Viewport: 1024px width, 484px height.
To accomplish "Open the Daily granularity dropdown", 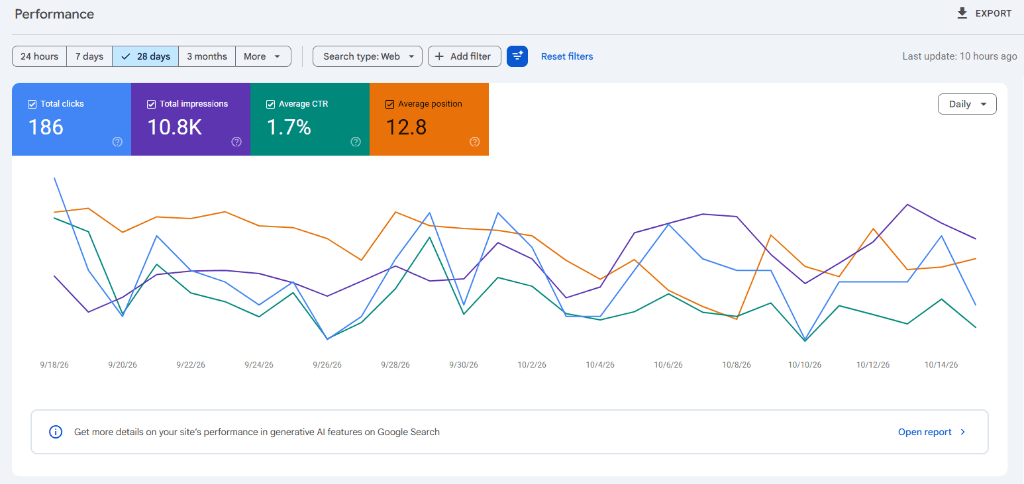I will (967, 104).
